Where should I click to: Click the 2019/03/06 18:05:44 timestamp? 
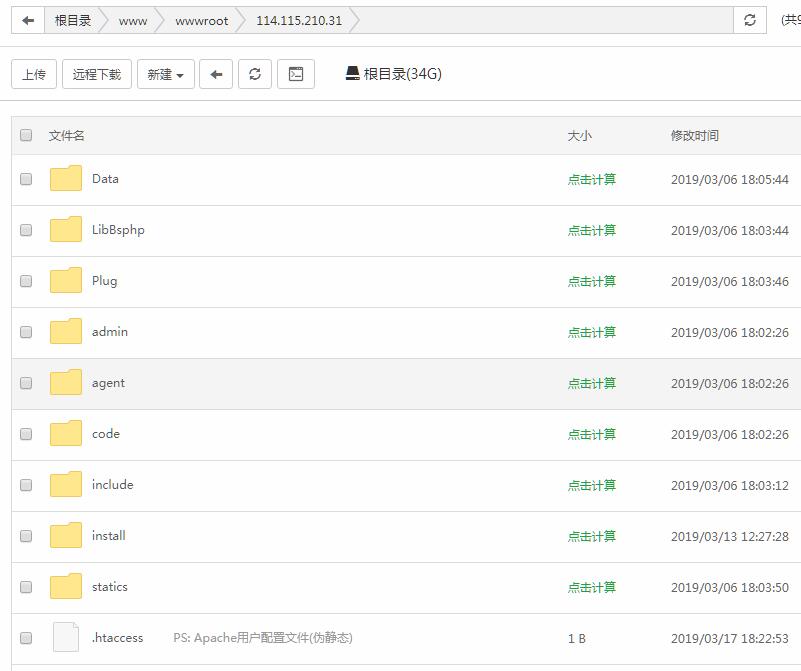[x=729, y=179]
